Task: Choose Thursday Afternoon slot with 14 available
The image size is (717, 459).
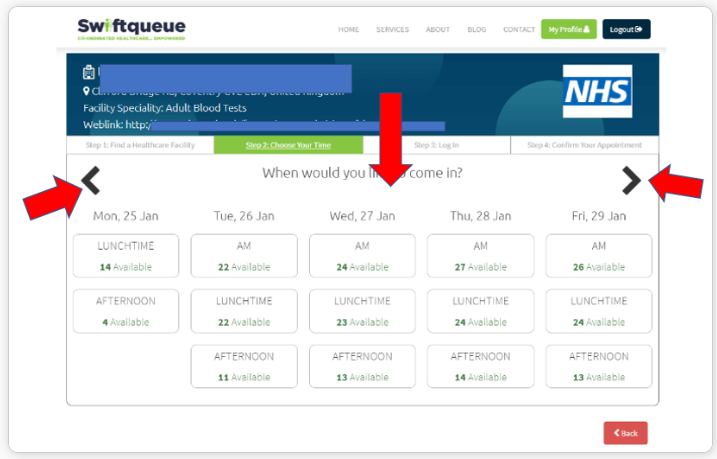Action: 481,366
